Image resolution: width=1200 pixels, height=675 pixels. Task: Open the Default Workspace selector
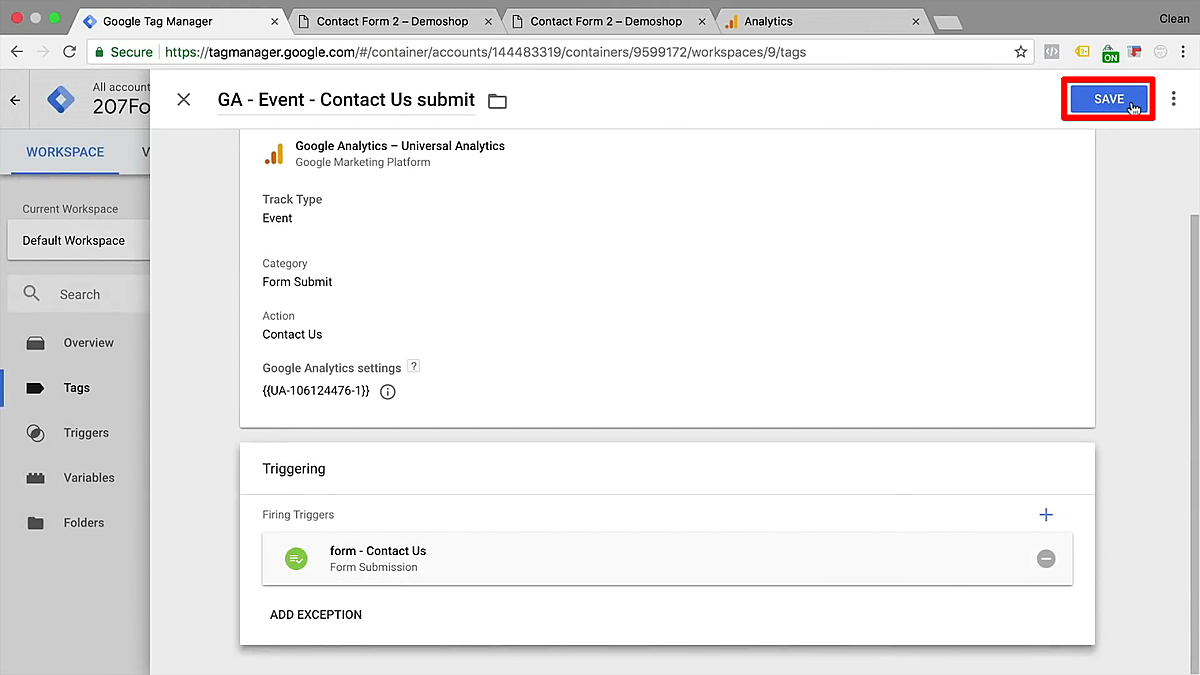(x=79, y=240)
